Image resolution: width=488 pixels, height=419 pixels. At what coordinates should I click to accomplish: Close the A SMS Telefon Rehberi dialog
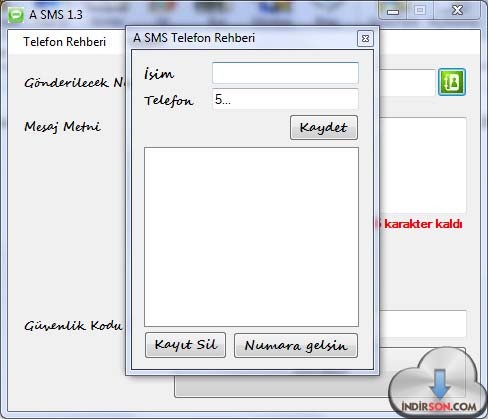365,38
